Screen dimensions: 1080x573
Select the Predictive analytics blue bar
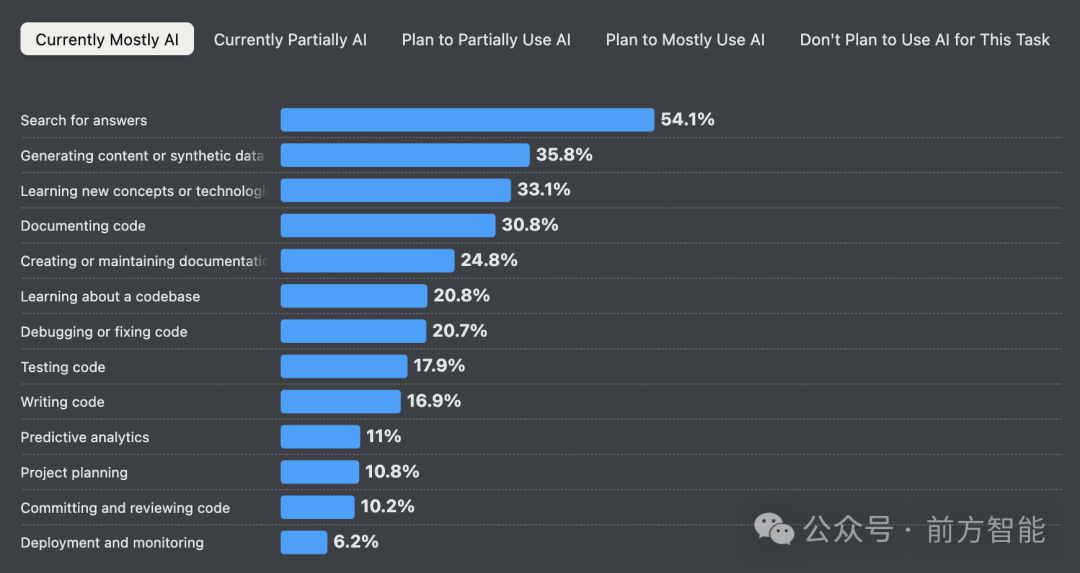point(320,437)
